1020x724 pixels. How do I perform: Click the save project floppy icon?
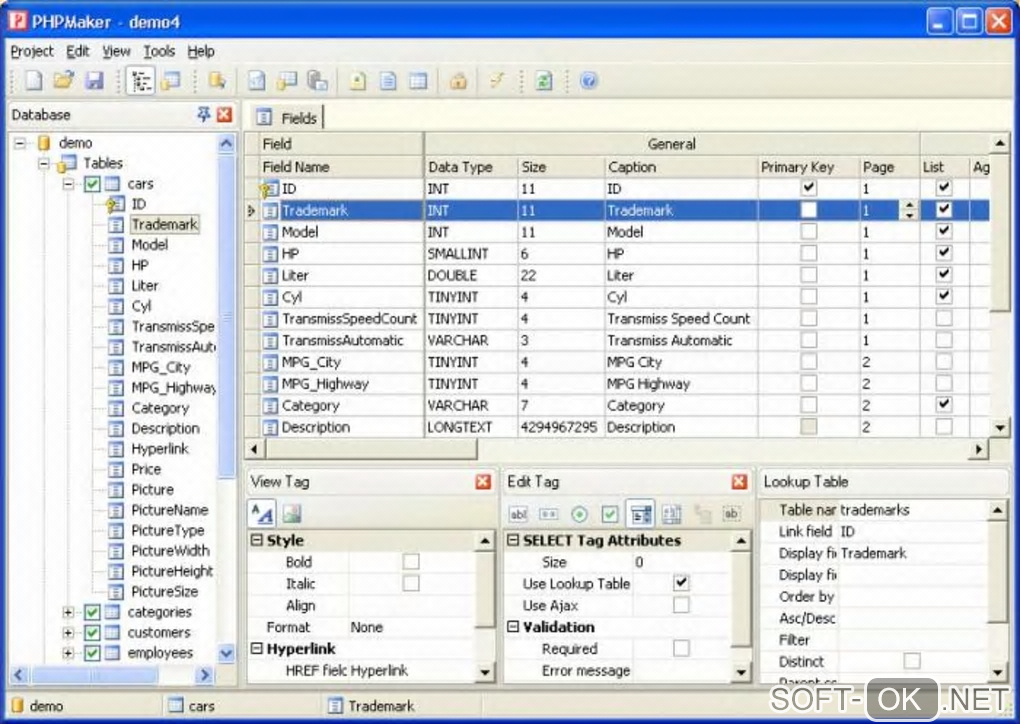click(x=94, y=81)
